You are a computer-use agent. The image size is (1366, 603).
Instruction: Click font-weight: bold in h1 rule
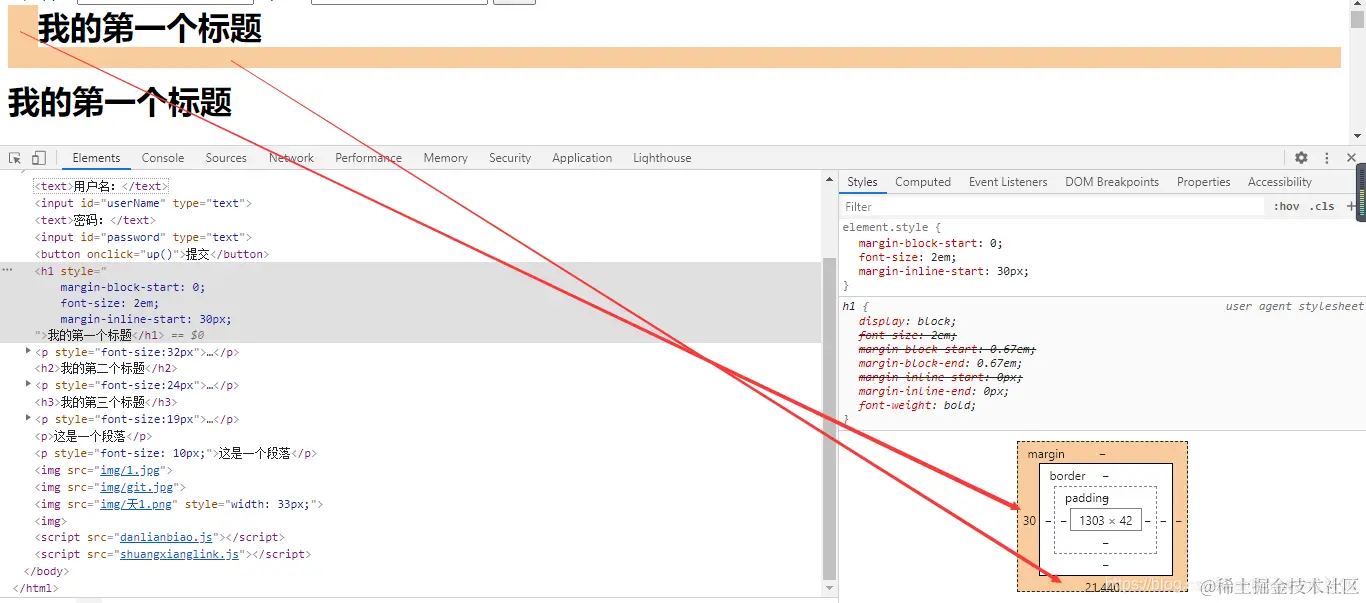click(917, 405)
